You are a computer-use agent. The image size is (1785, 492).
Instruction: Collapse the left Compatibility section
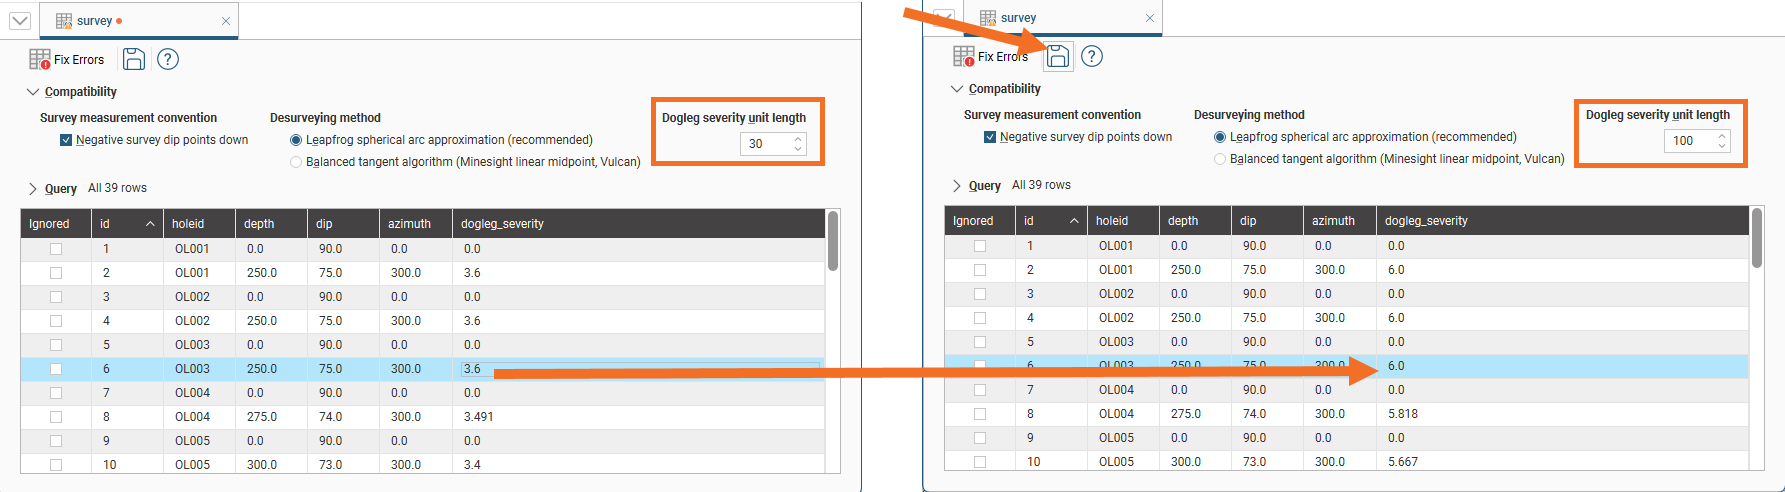coord(33,92)
